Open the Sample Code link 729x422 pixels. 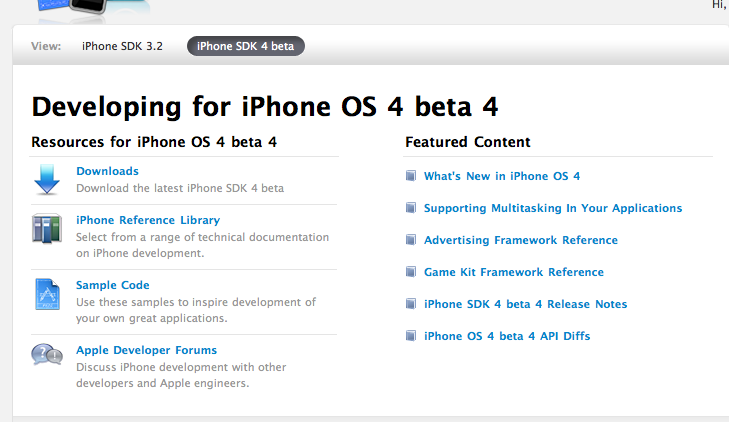(x=113, y=285)
